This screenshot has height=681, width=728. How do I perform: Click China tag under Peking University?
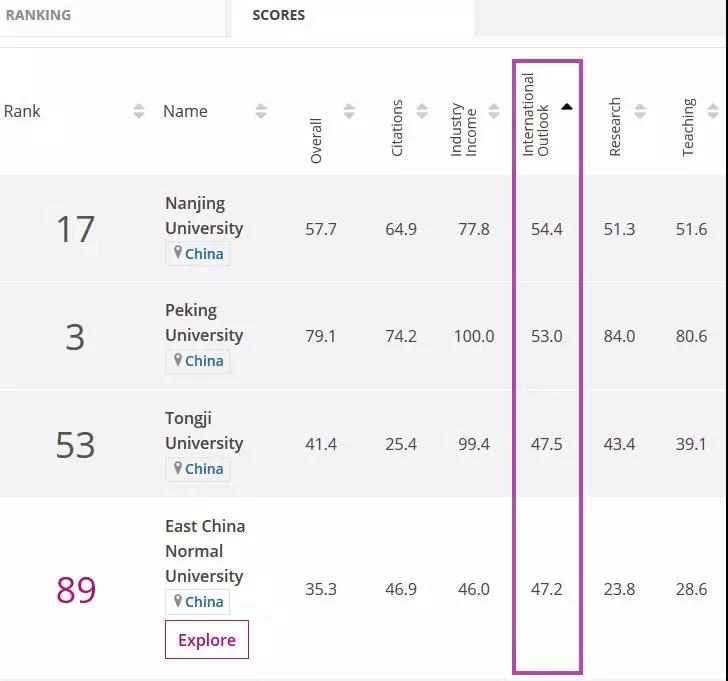pyautogui.click(x=198, y=360)
